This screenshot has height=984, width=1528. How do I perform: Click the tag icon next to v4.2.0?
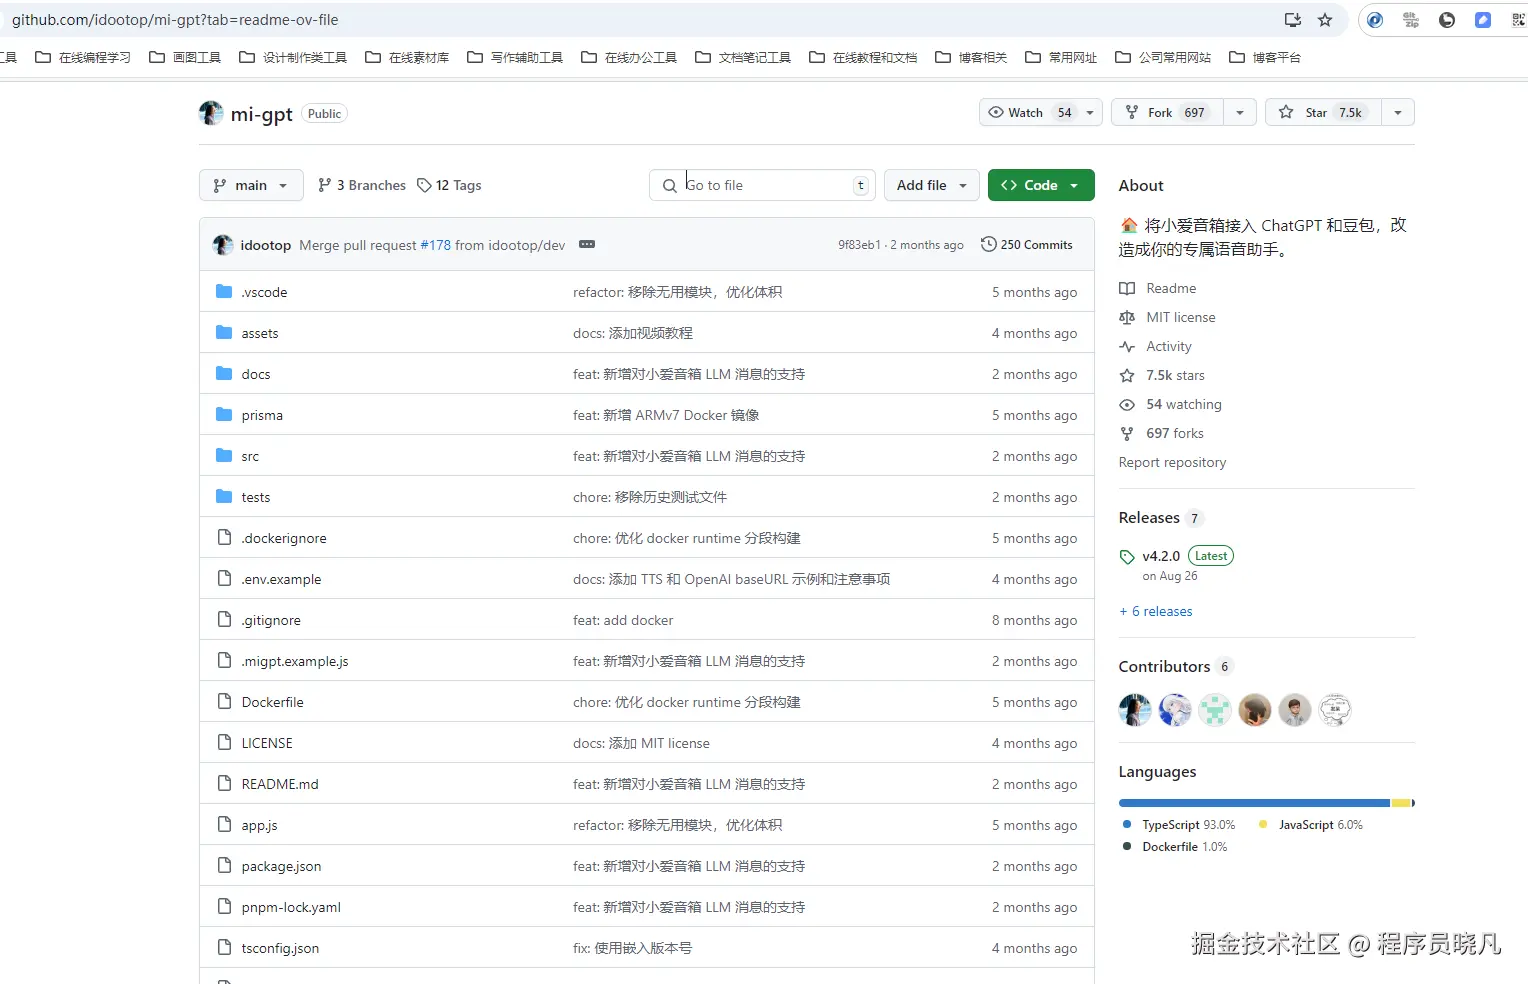[1127, 557]
